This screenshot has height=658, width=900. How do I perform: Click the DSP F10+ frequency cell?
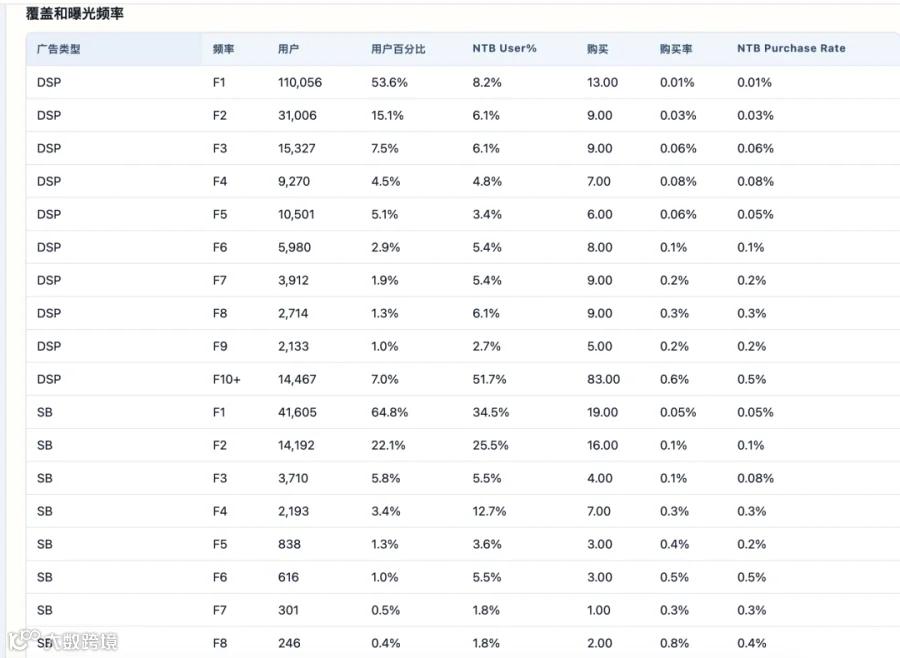click(227, 379)
